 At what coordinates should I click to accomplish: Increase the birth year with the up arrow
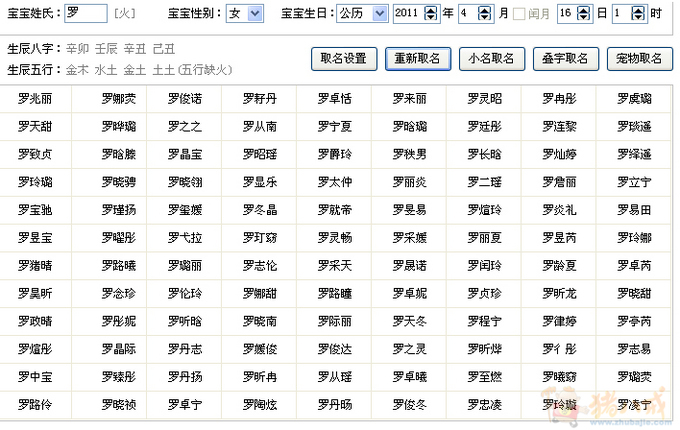pyautogui.click(x=431, y=10)
